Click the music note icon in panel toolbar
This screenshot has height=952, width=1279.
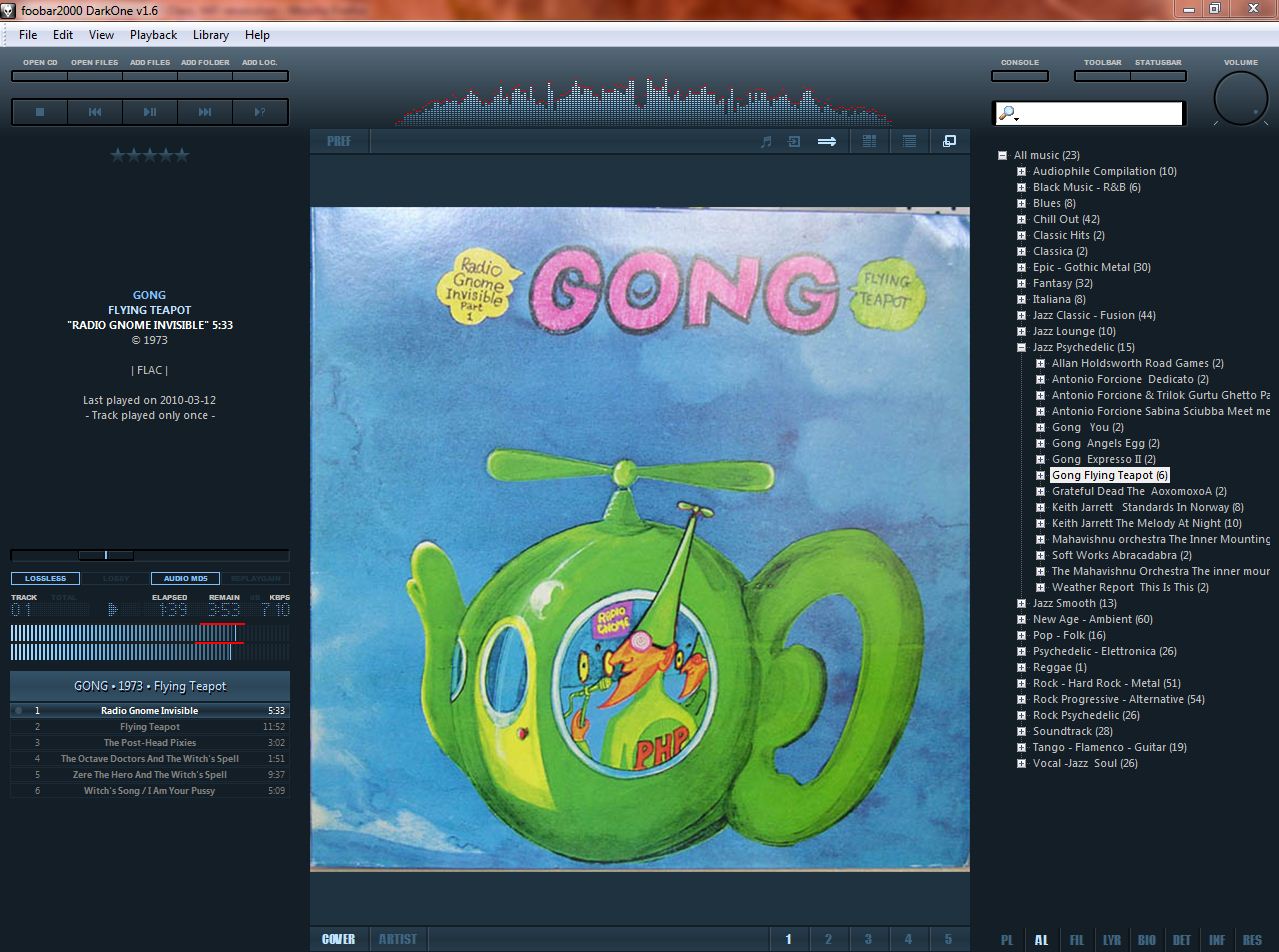click(x=766, y=141)
